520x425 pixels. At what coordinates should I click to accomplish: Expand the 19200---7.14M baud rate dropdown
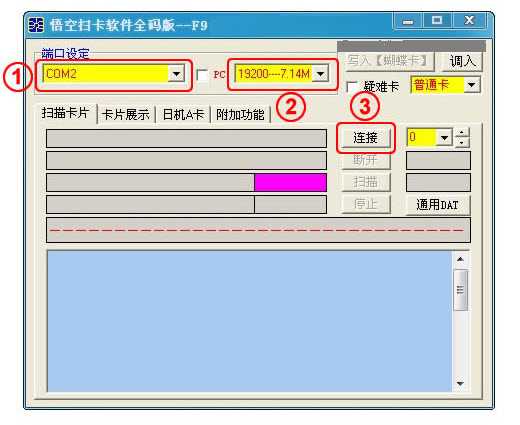[320, 74]
